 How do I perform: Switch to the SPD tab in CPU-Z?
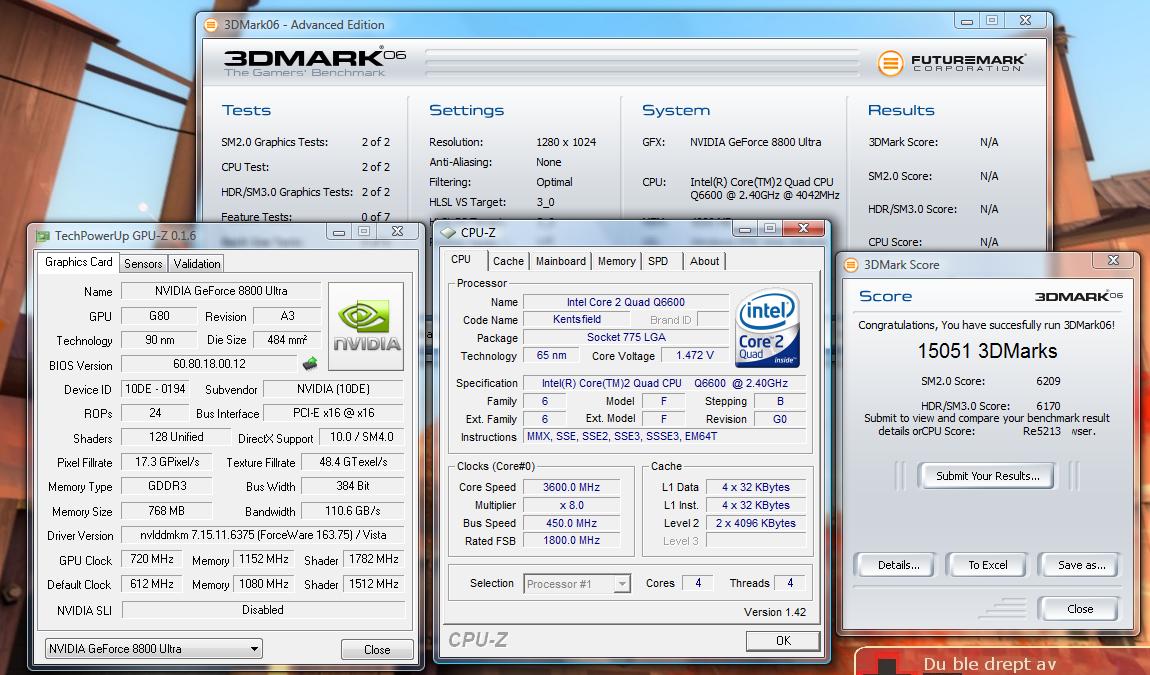click(x=658, y=261)
